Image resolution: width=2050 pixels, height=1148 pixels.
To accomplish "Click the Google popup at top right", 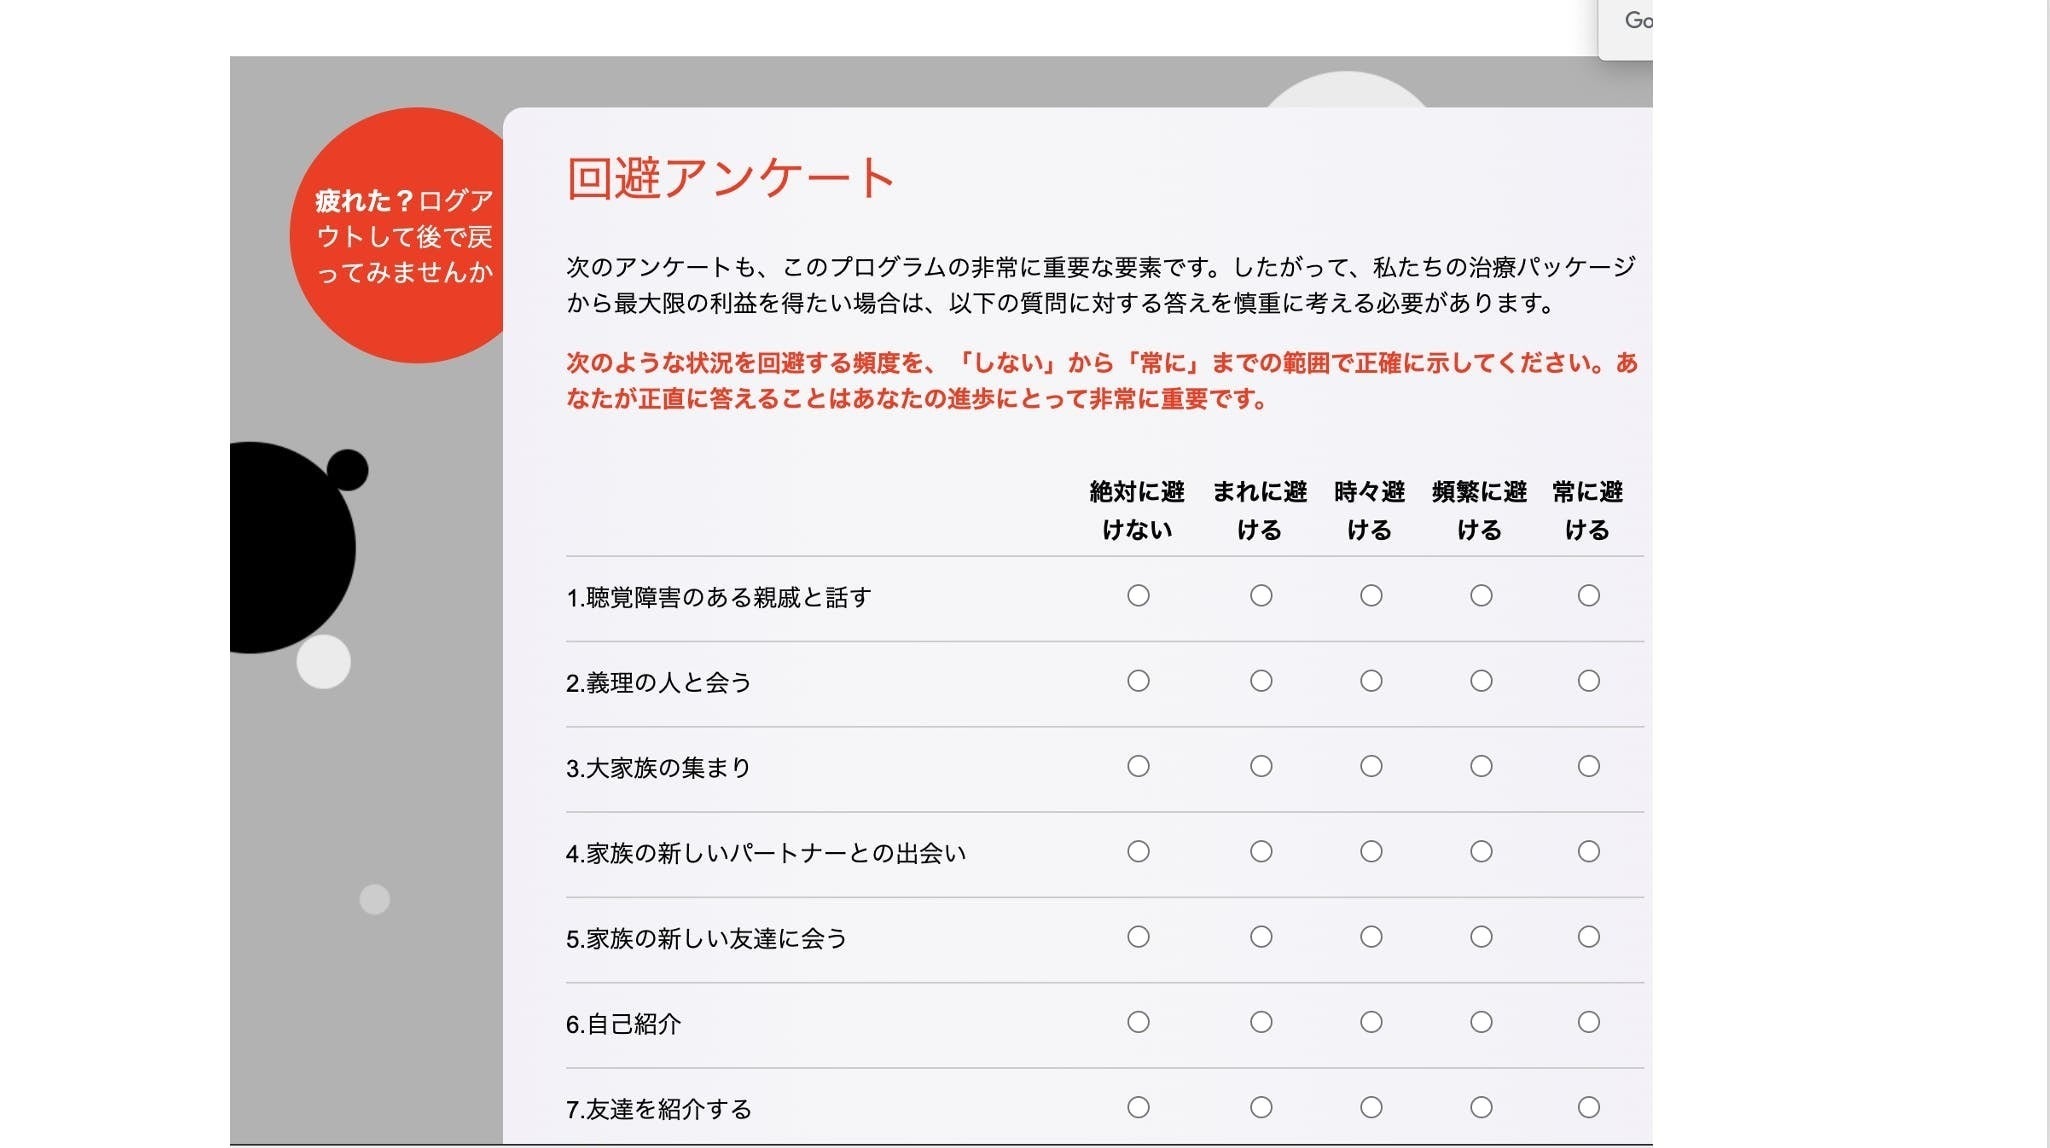I will (1630, 24).
